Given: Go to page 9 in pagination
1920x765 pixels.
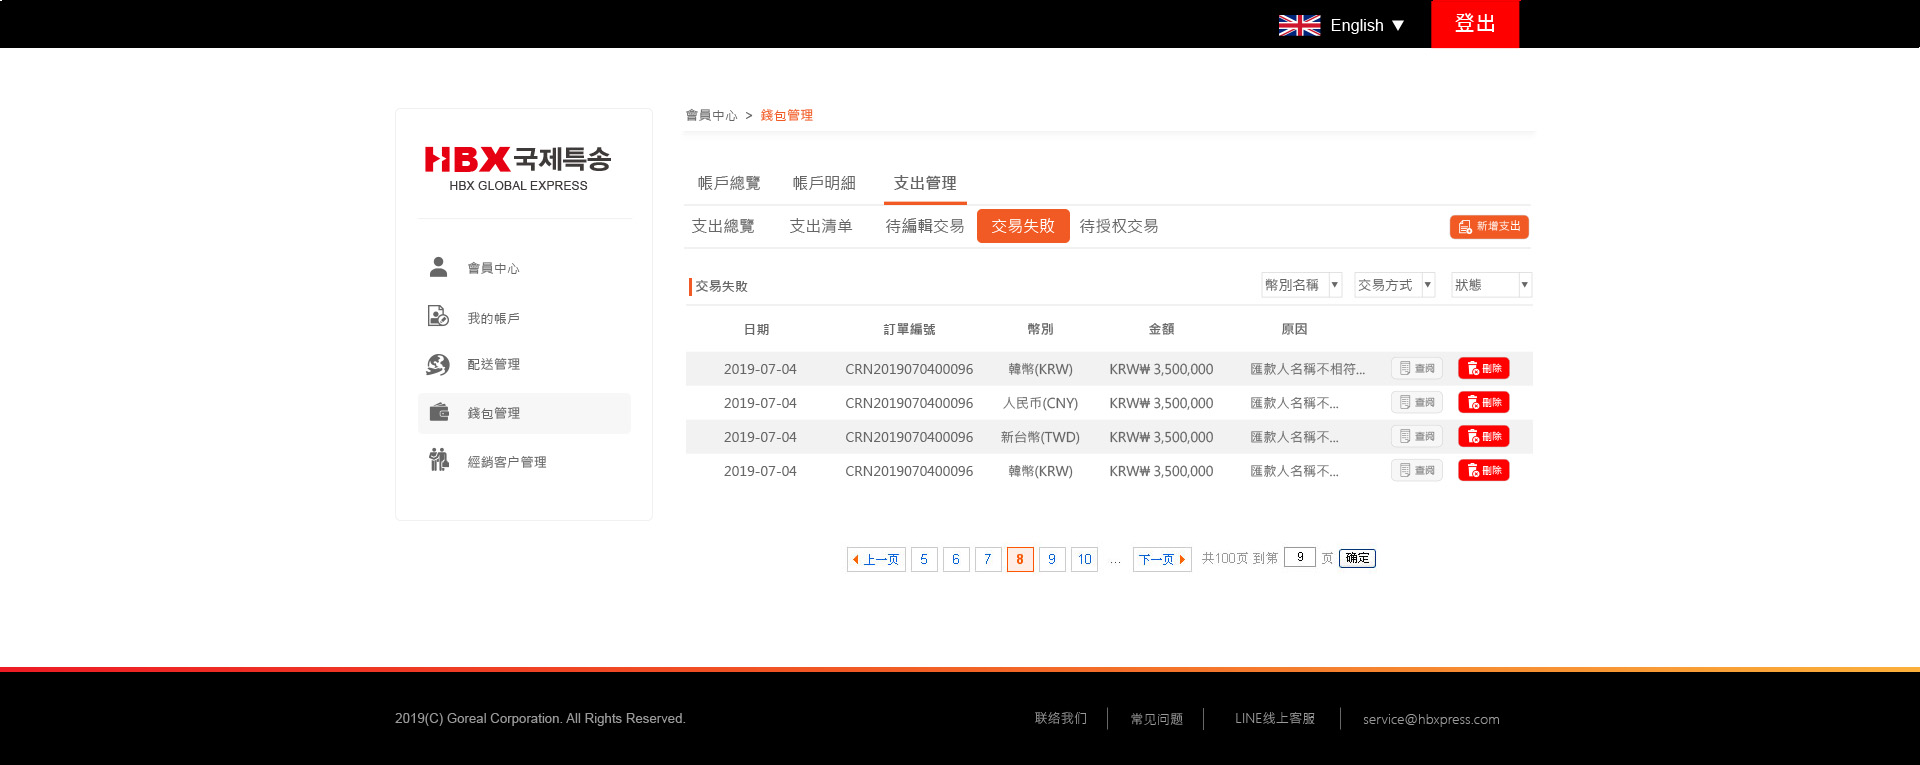Looking at the screenshot, I should [x=1051, y=559].
